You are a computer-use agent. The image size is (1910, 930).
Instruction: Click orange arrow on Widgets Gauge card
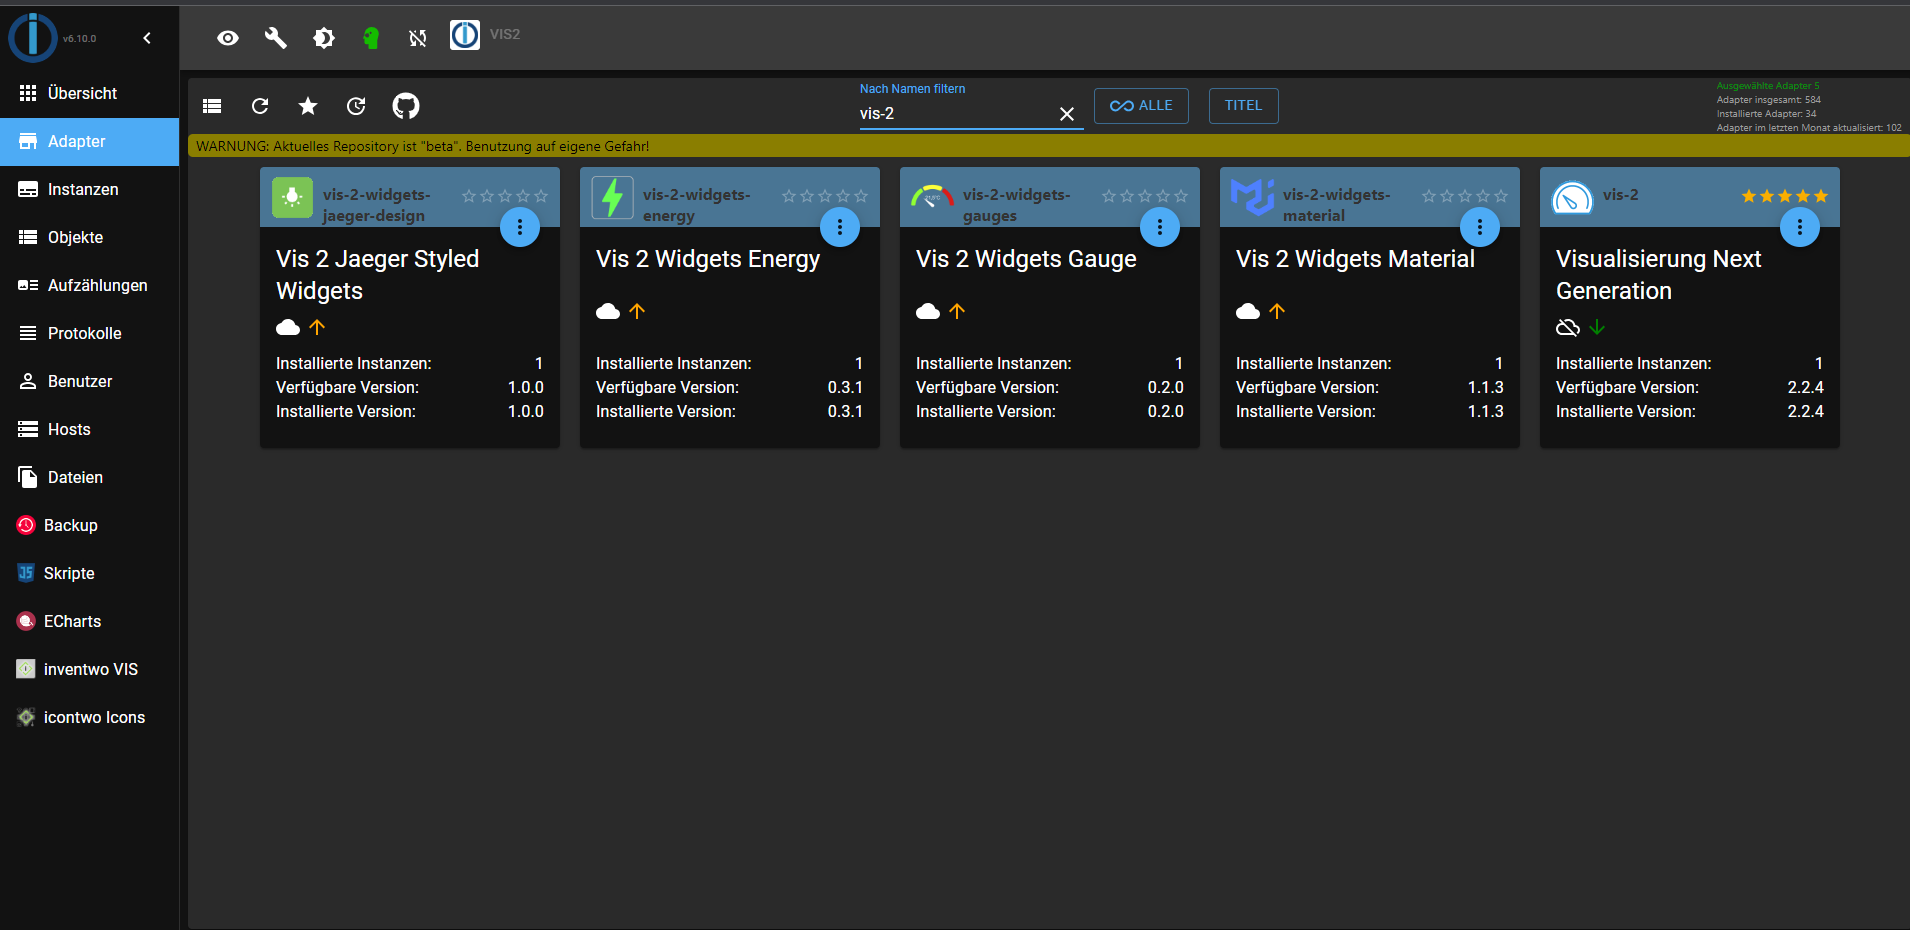(x=957, y=311)
